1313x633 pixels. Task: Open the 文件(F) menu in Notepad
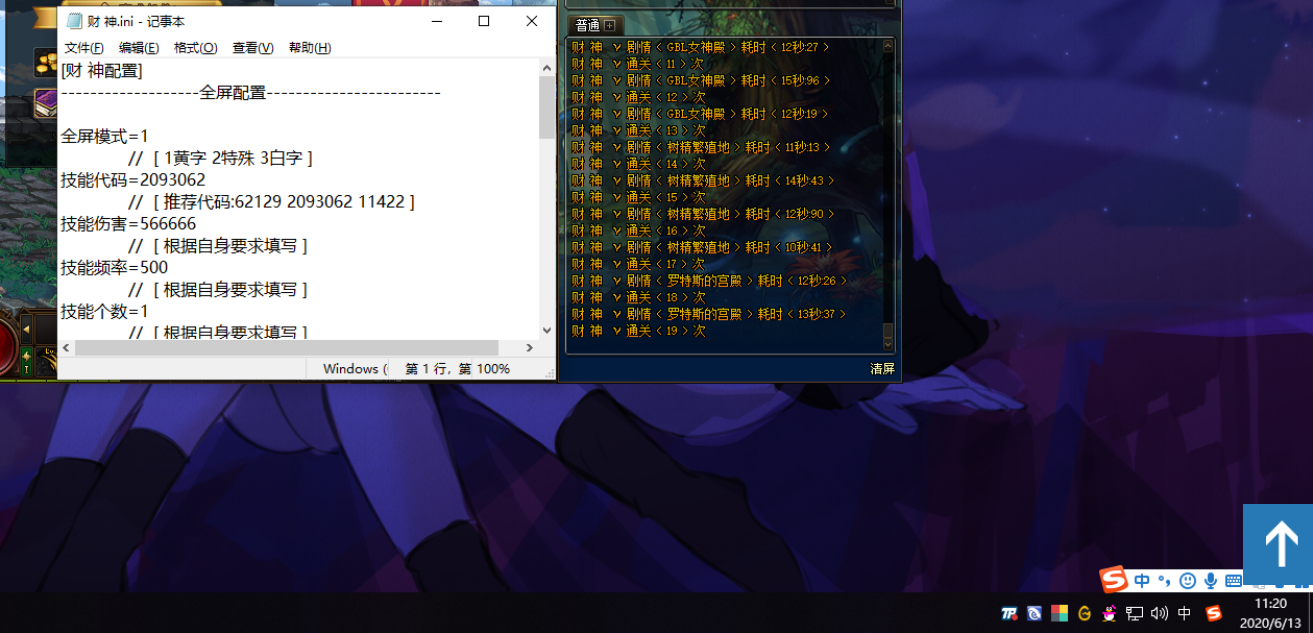[x=84, y=48]
